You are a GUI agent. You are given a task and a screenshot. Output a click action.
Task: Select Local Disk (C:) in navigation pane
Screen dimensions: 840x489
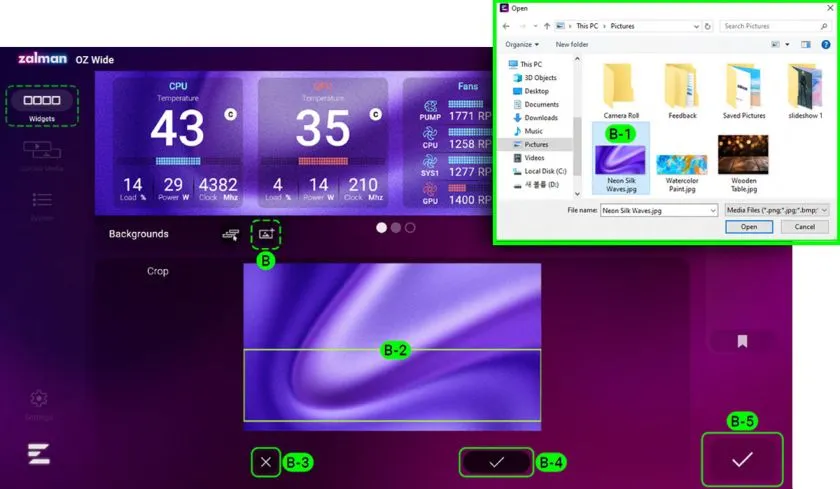click(545, 170)
